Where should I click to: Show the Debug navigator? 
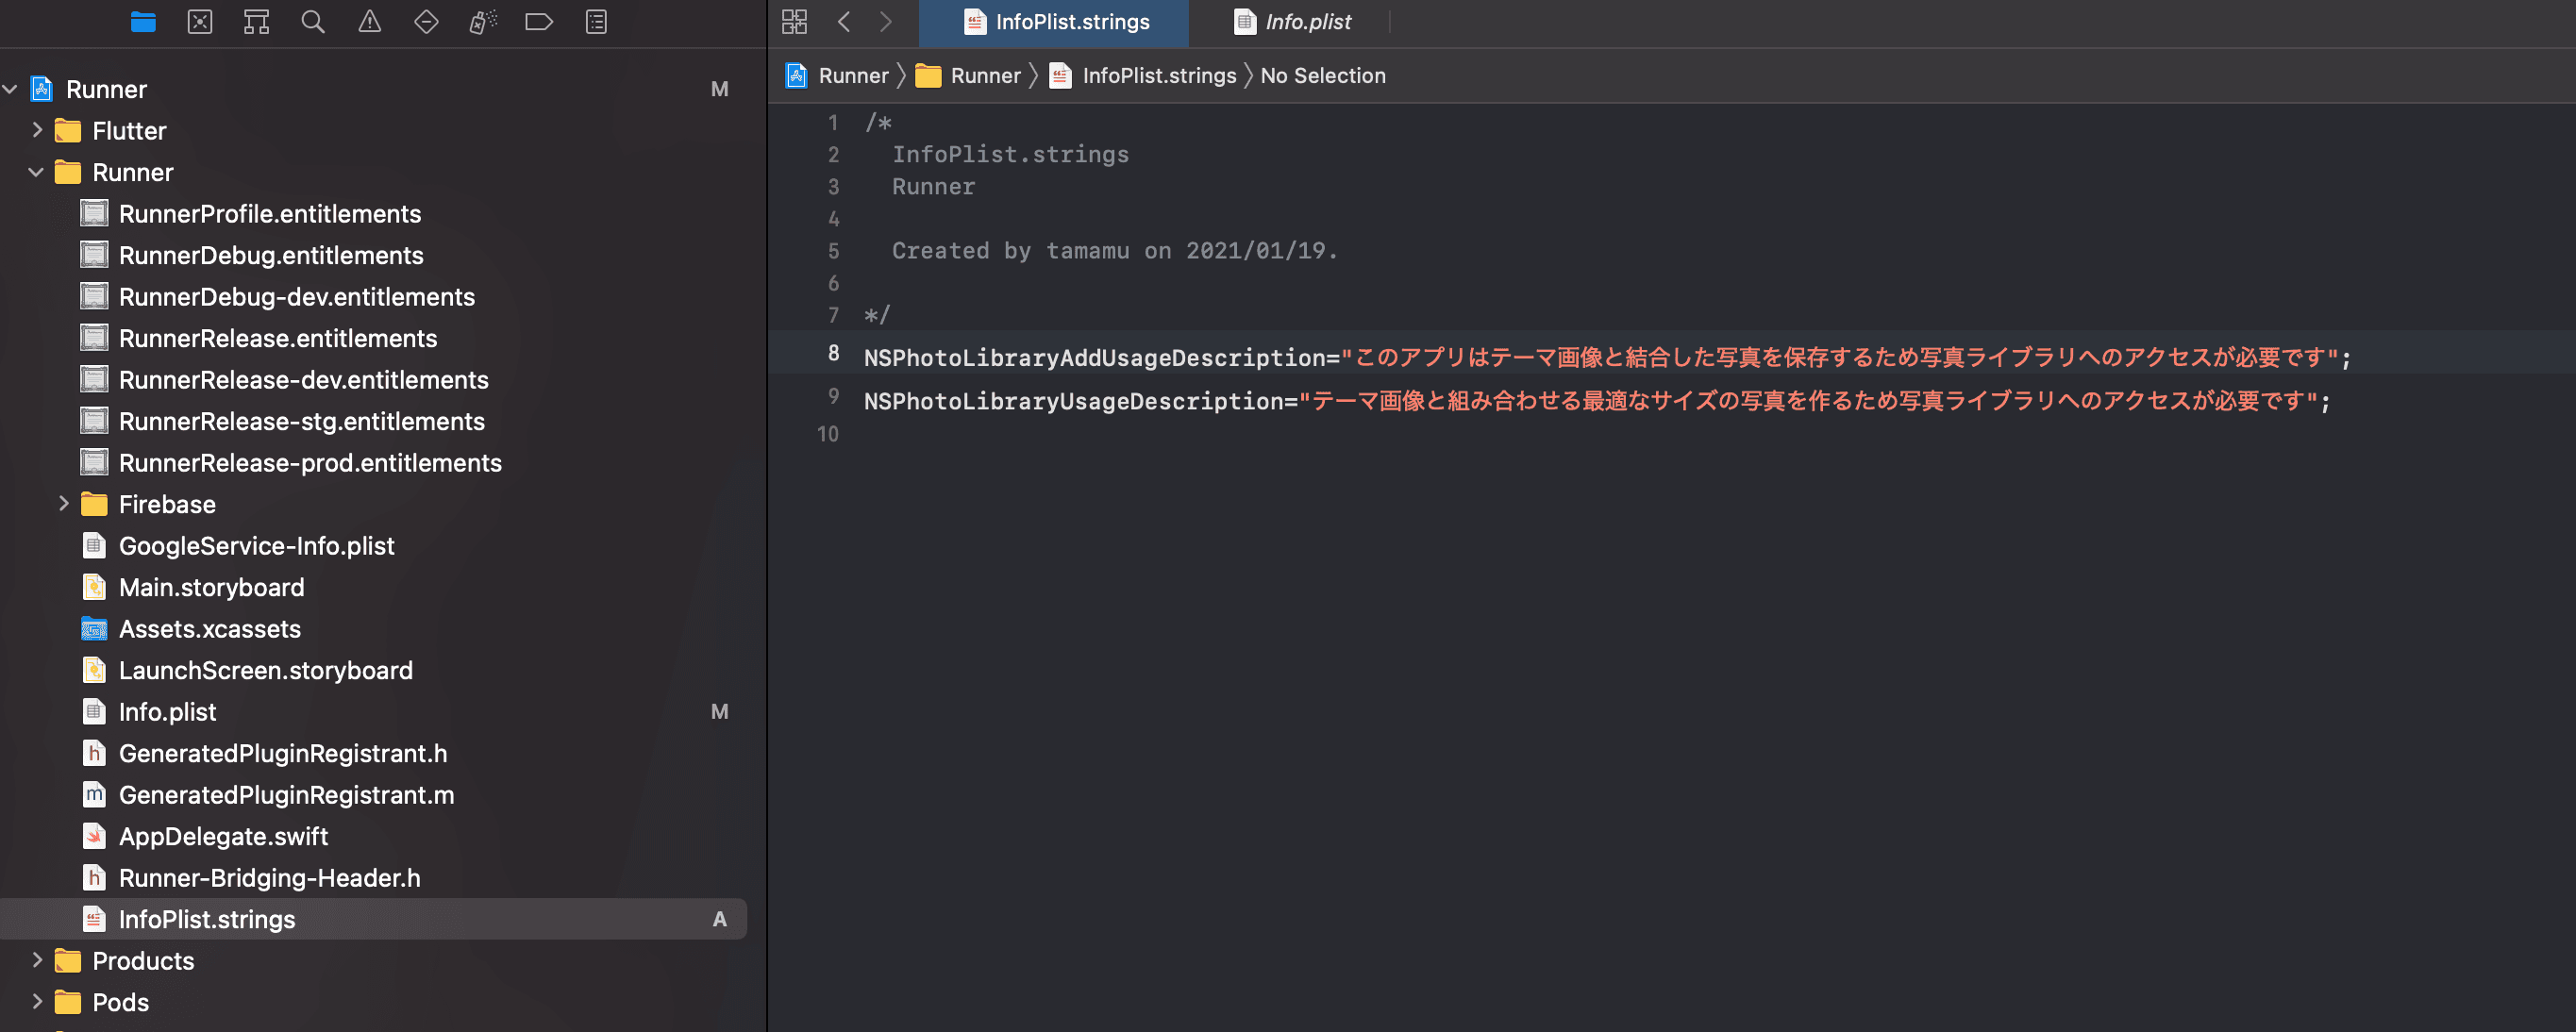click(483, 22)
